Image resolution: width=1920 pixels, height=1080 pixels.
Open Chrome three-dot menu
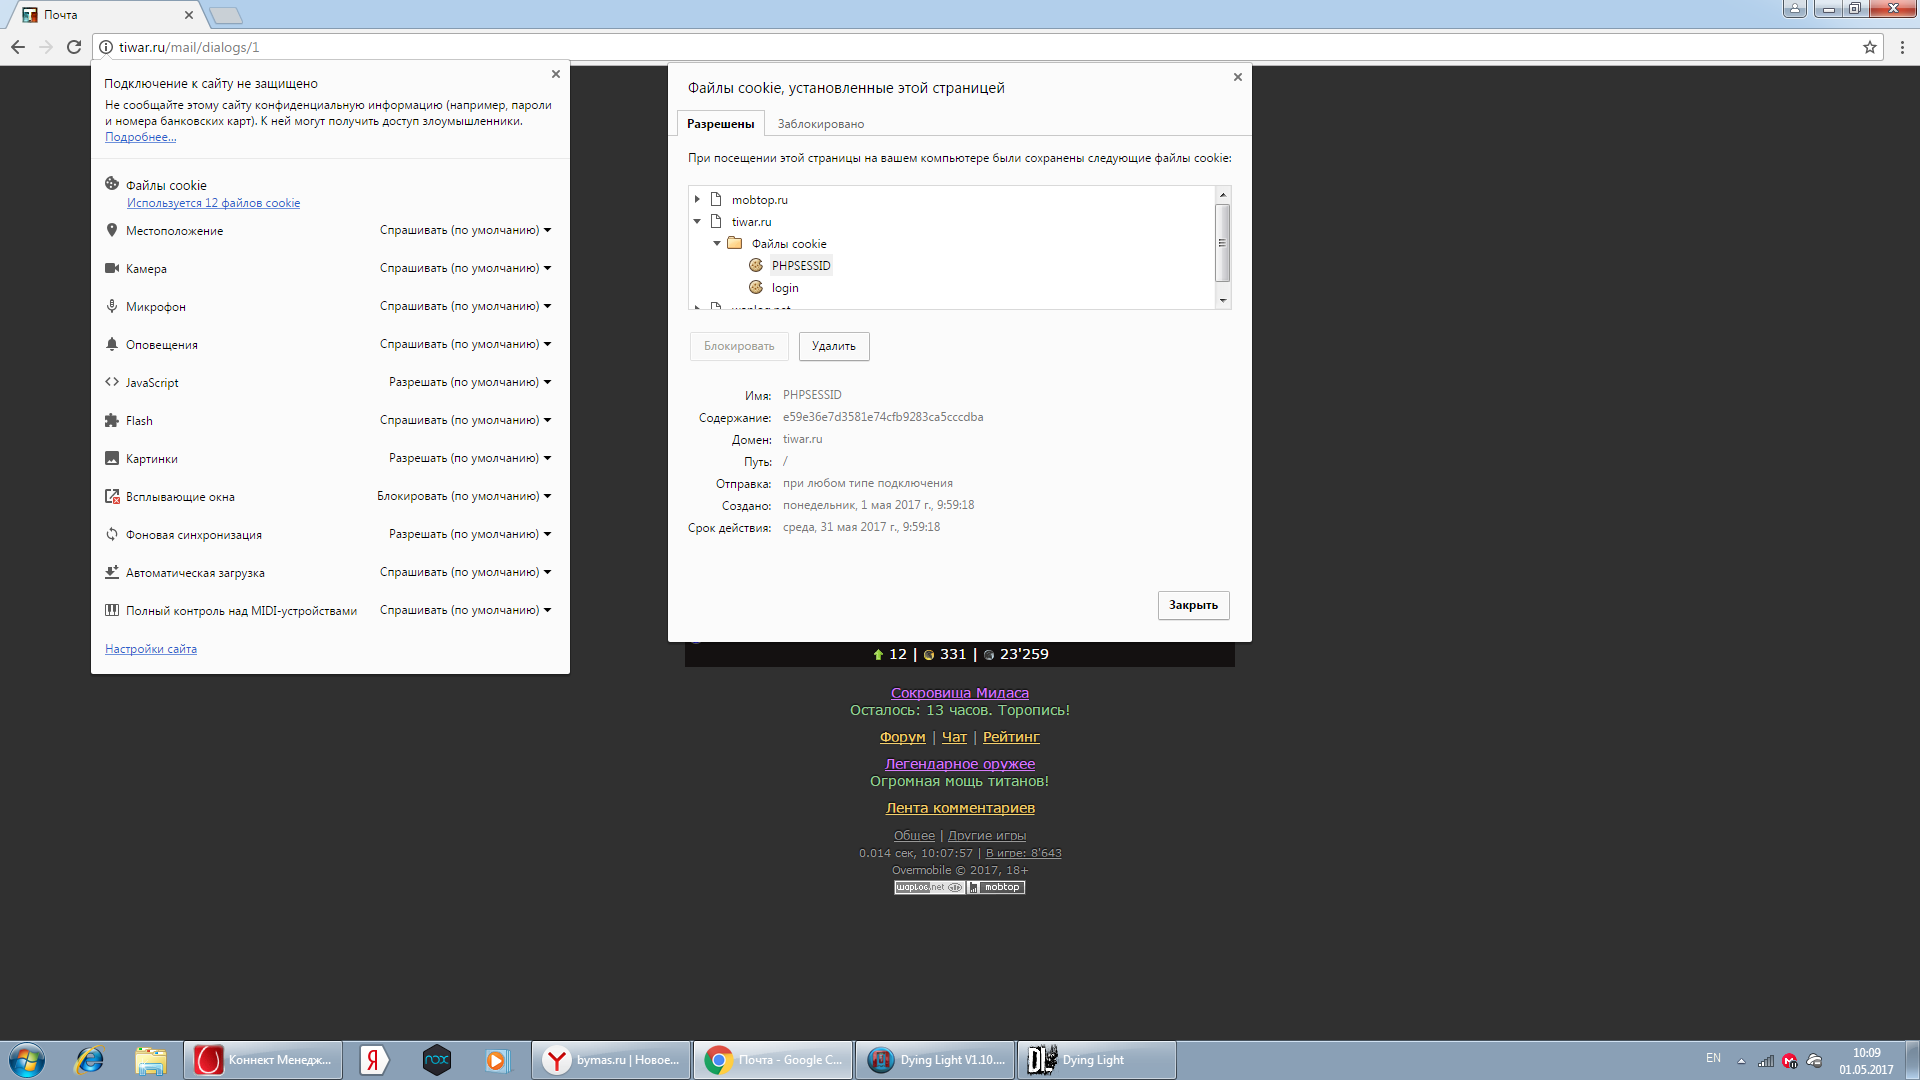click(x=1902, y=47)
